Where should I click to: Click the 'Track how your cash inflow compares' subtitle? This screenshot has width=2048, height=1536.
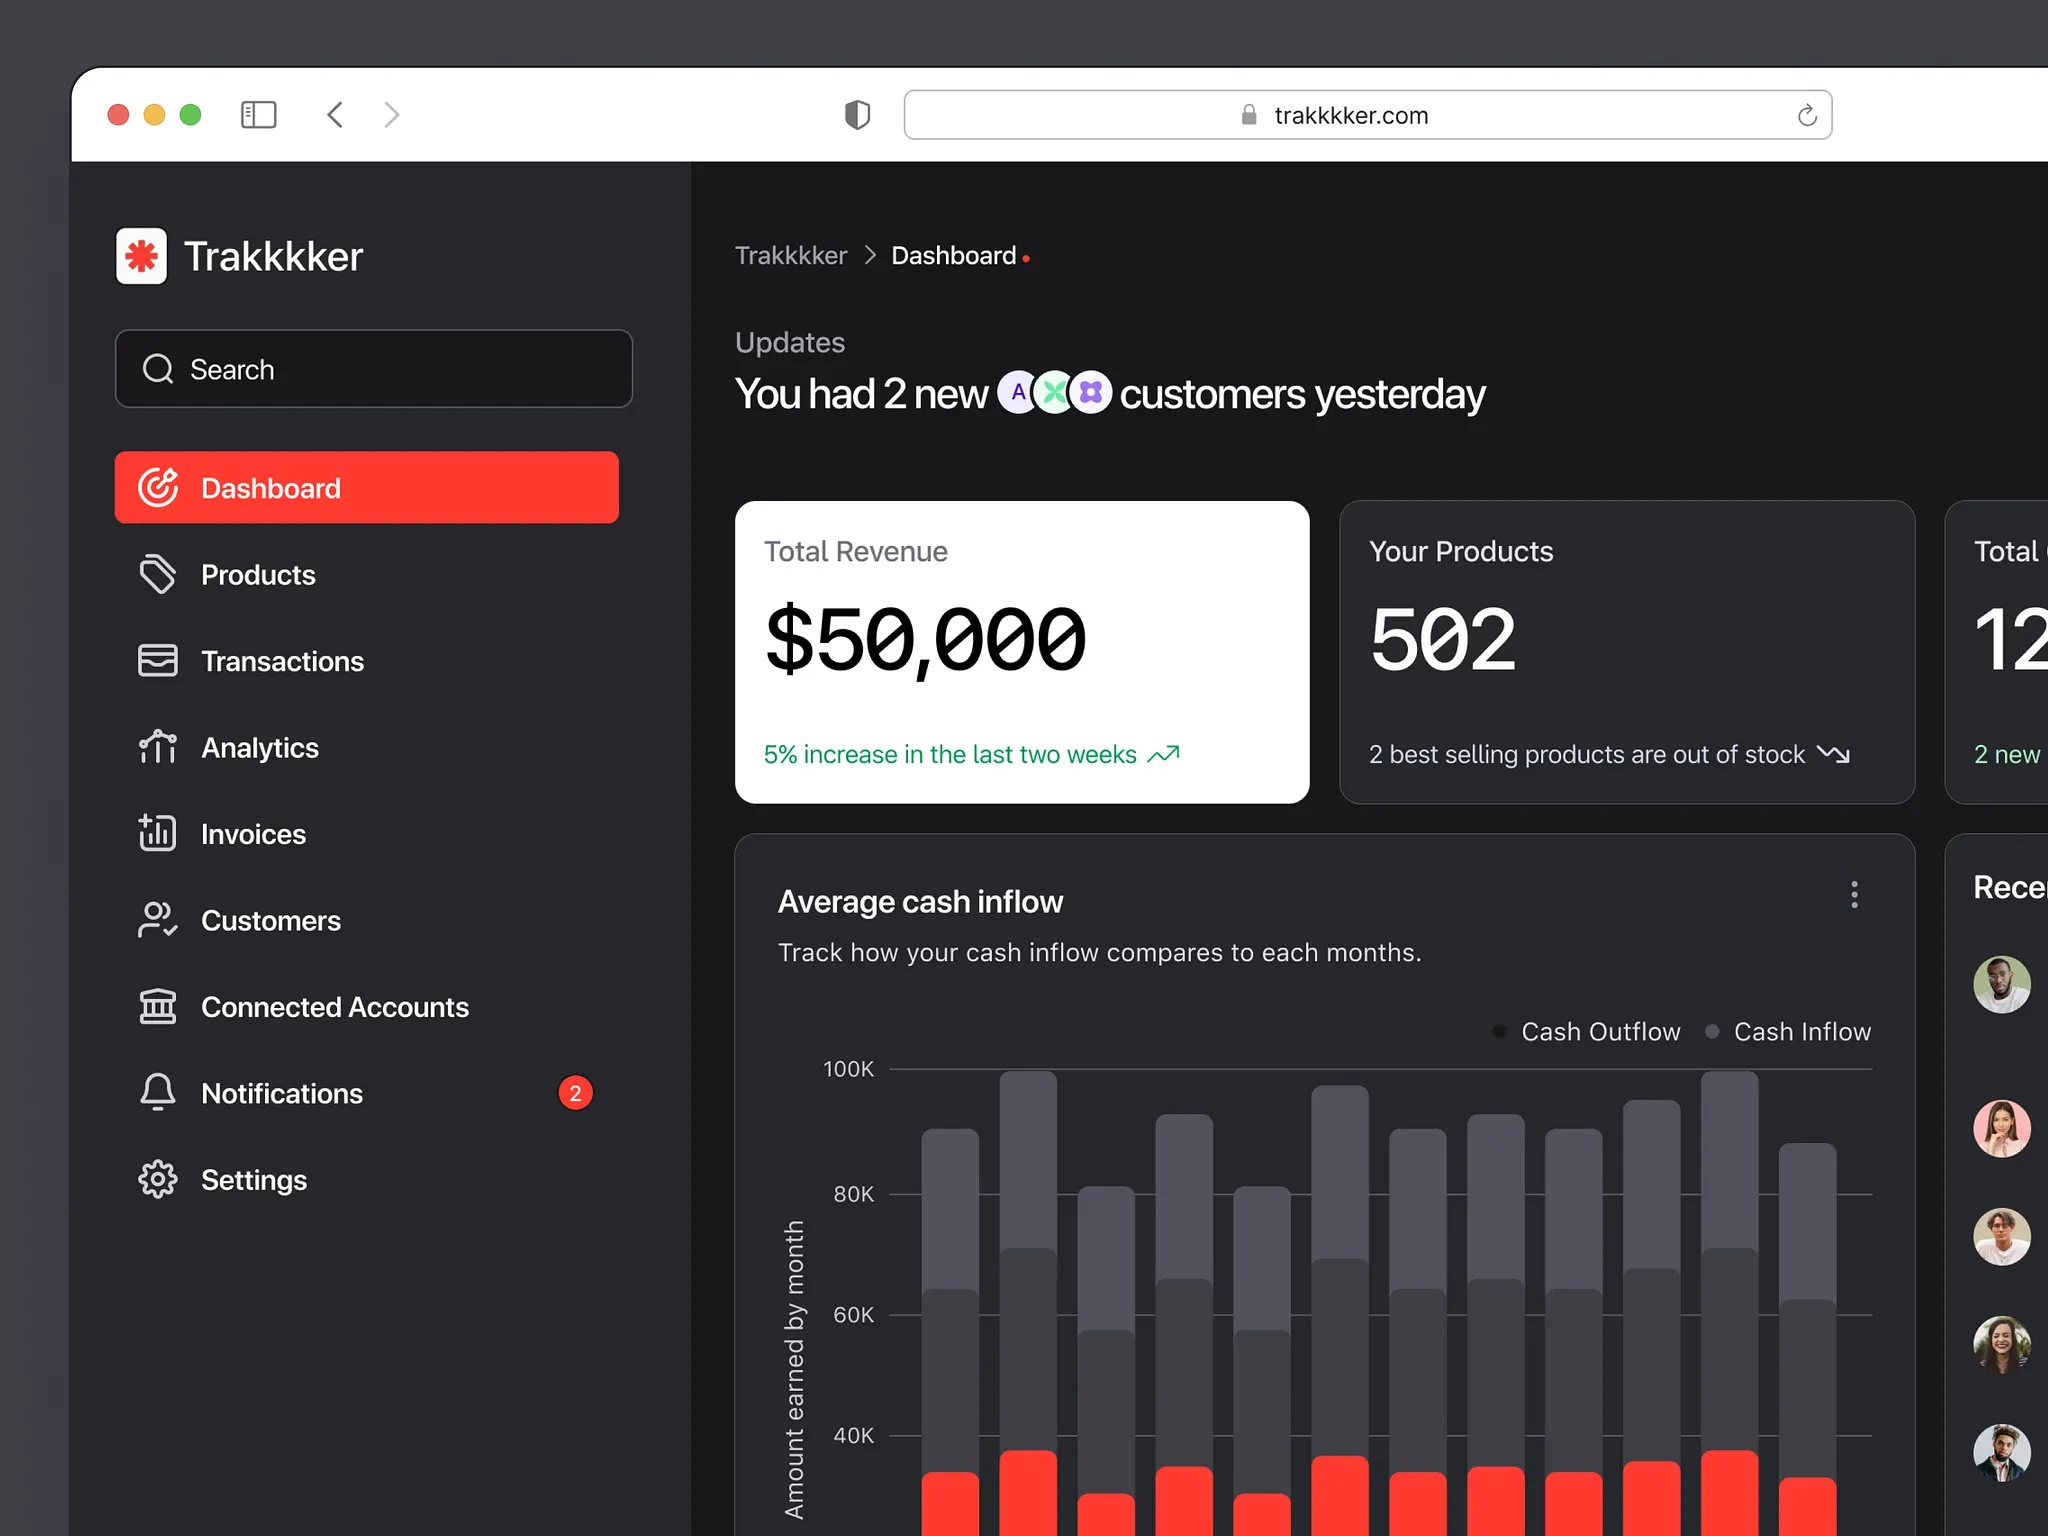pyautogui.click(x=1100, y=953)
